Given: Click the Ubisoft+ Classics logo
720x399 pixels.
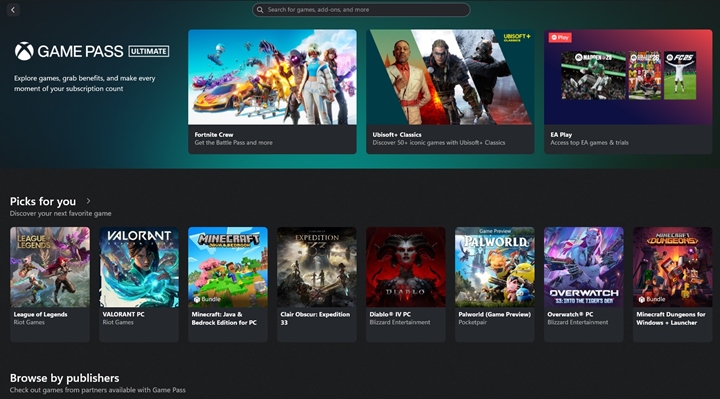Looking at the screenshot, I should 517,37.
